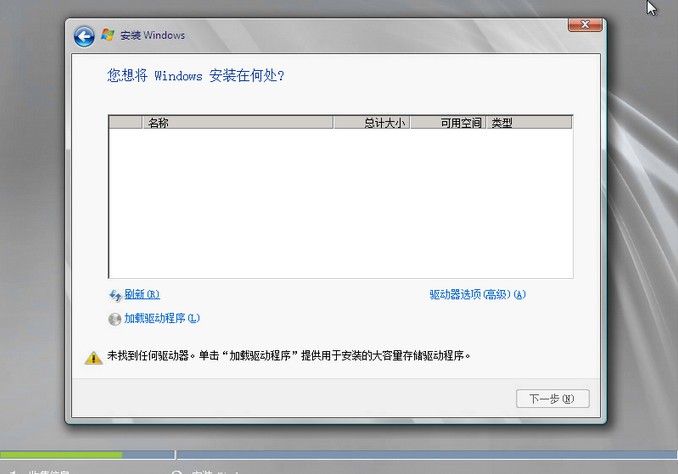Open 加载驱动程序(L) link
Image resolution: width=678 pixels, height=474 pixels.
(162, 318)
